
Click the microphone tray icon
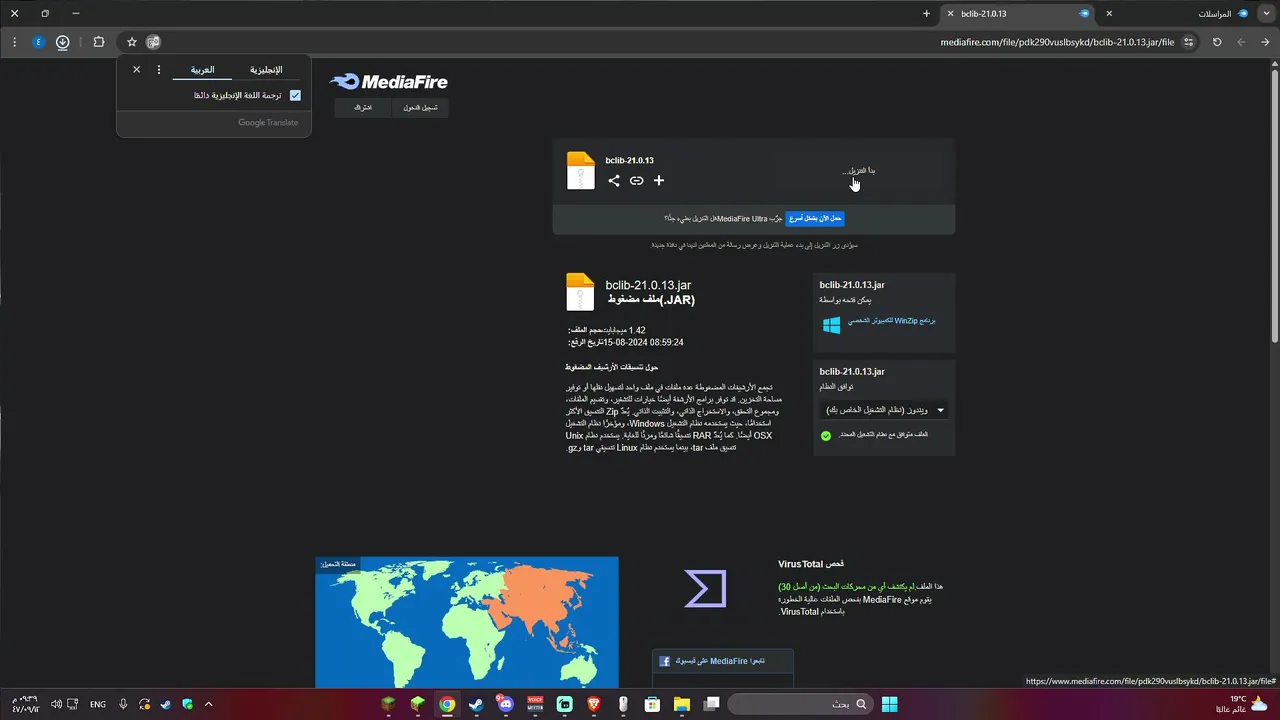pyautogui.click(x=124, y=705)
